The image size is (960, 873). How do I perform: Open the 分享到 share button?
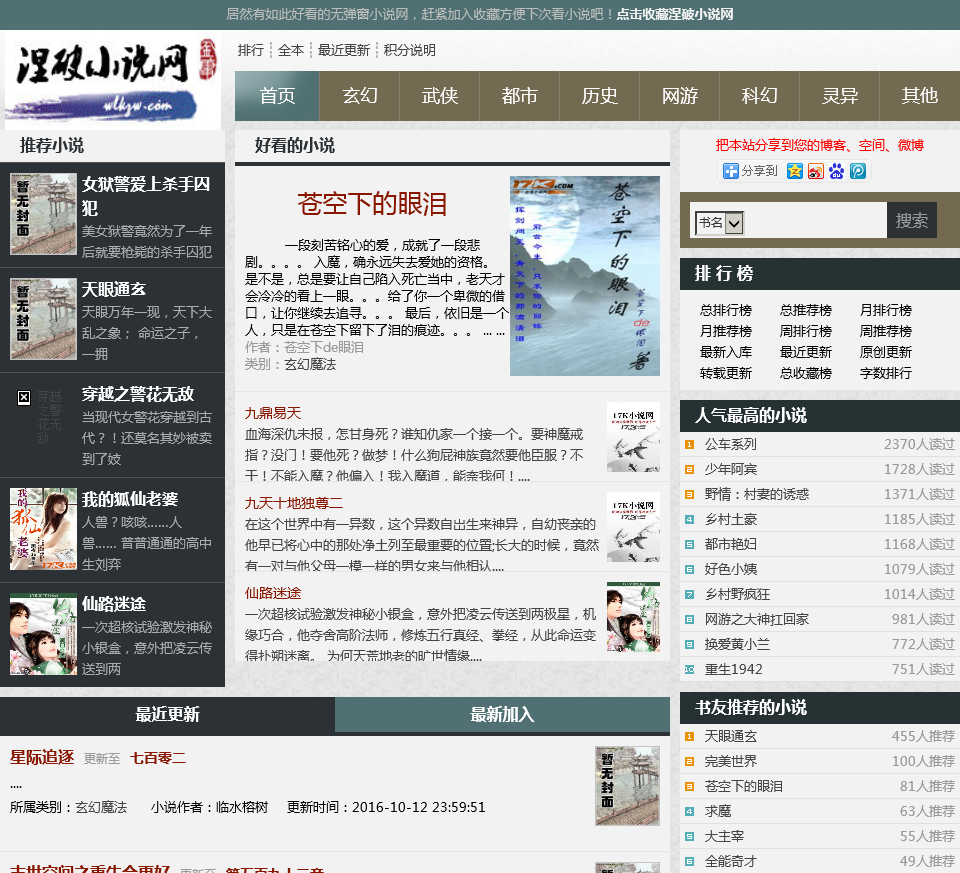[x=751, y=171]
